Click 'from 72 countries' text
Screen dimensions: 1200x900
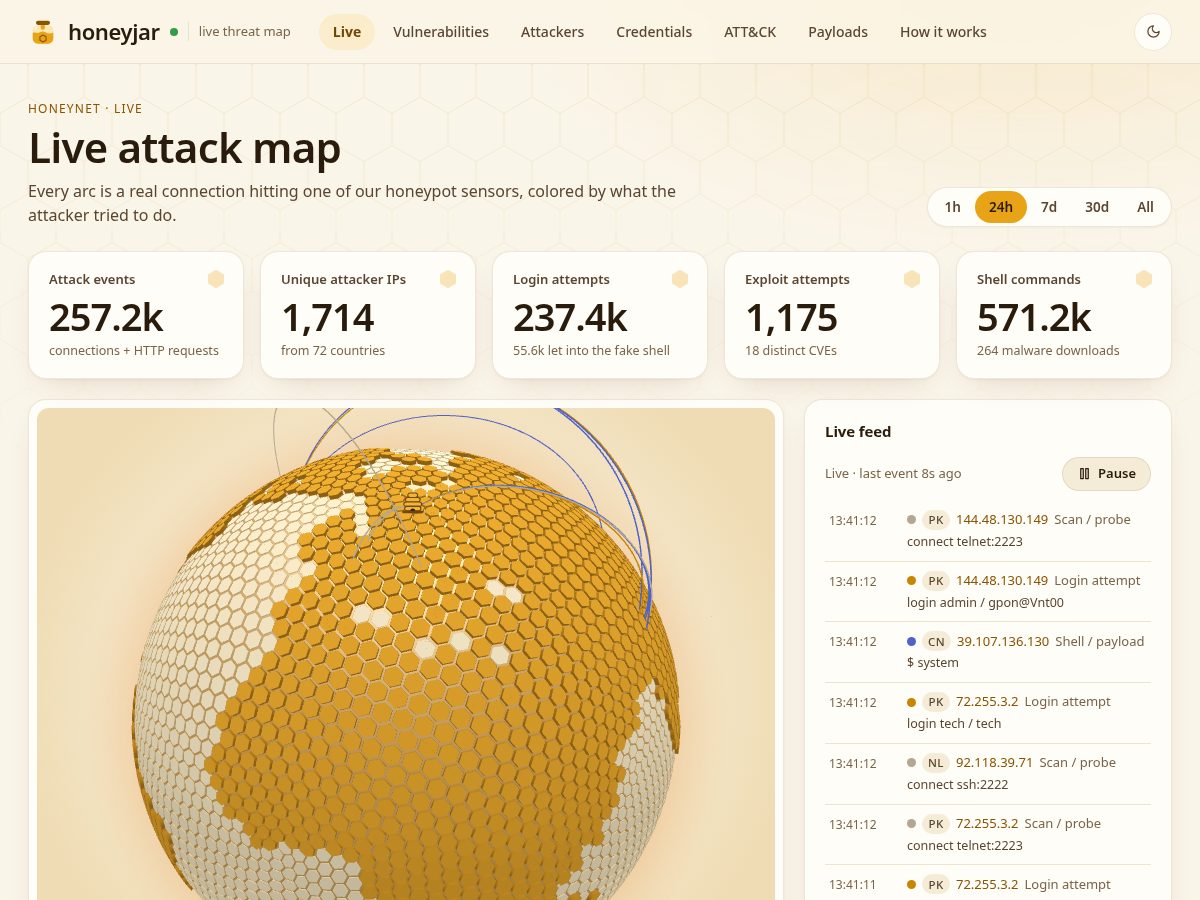click(333, 351)
